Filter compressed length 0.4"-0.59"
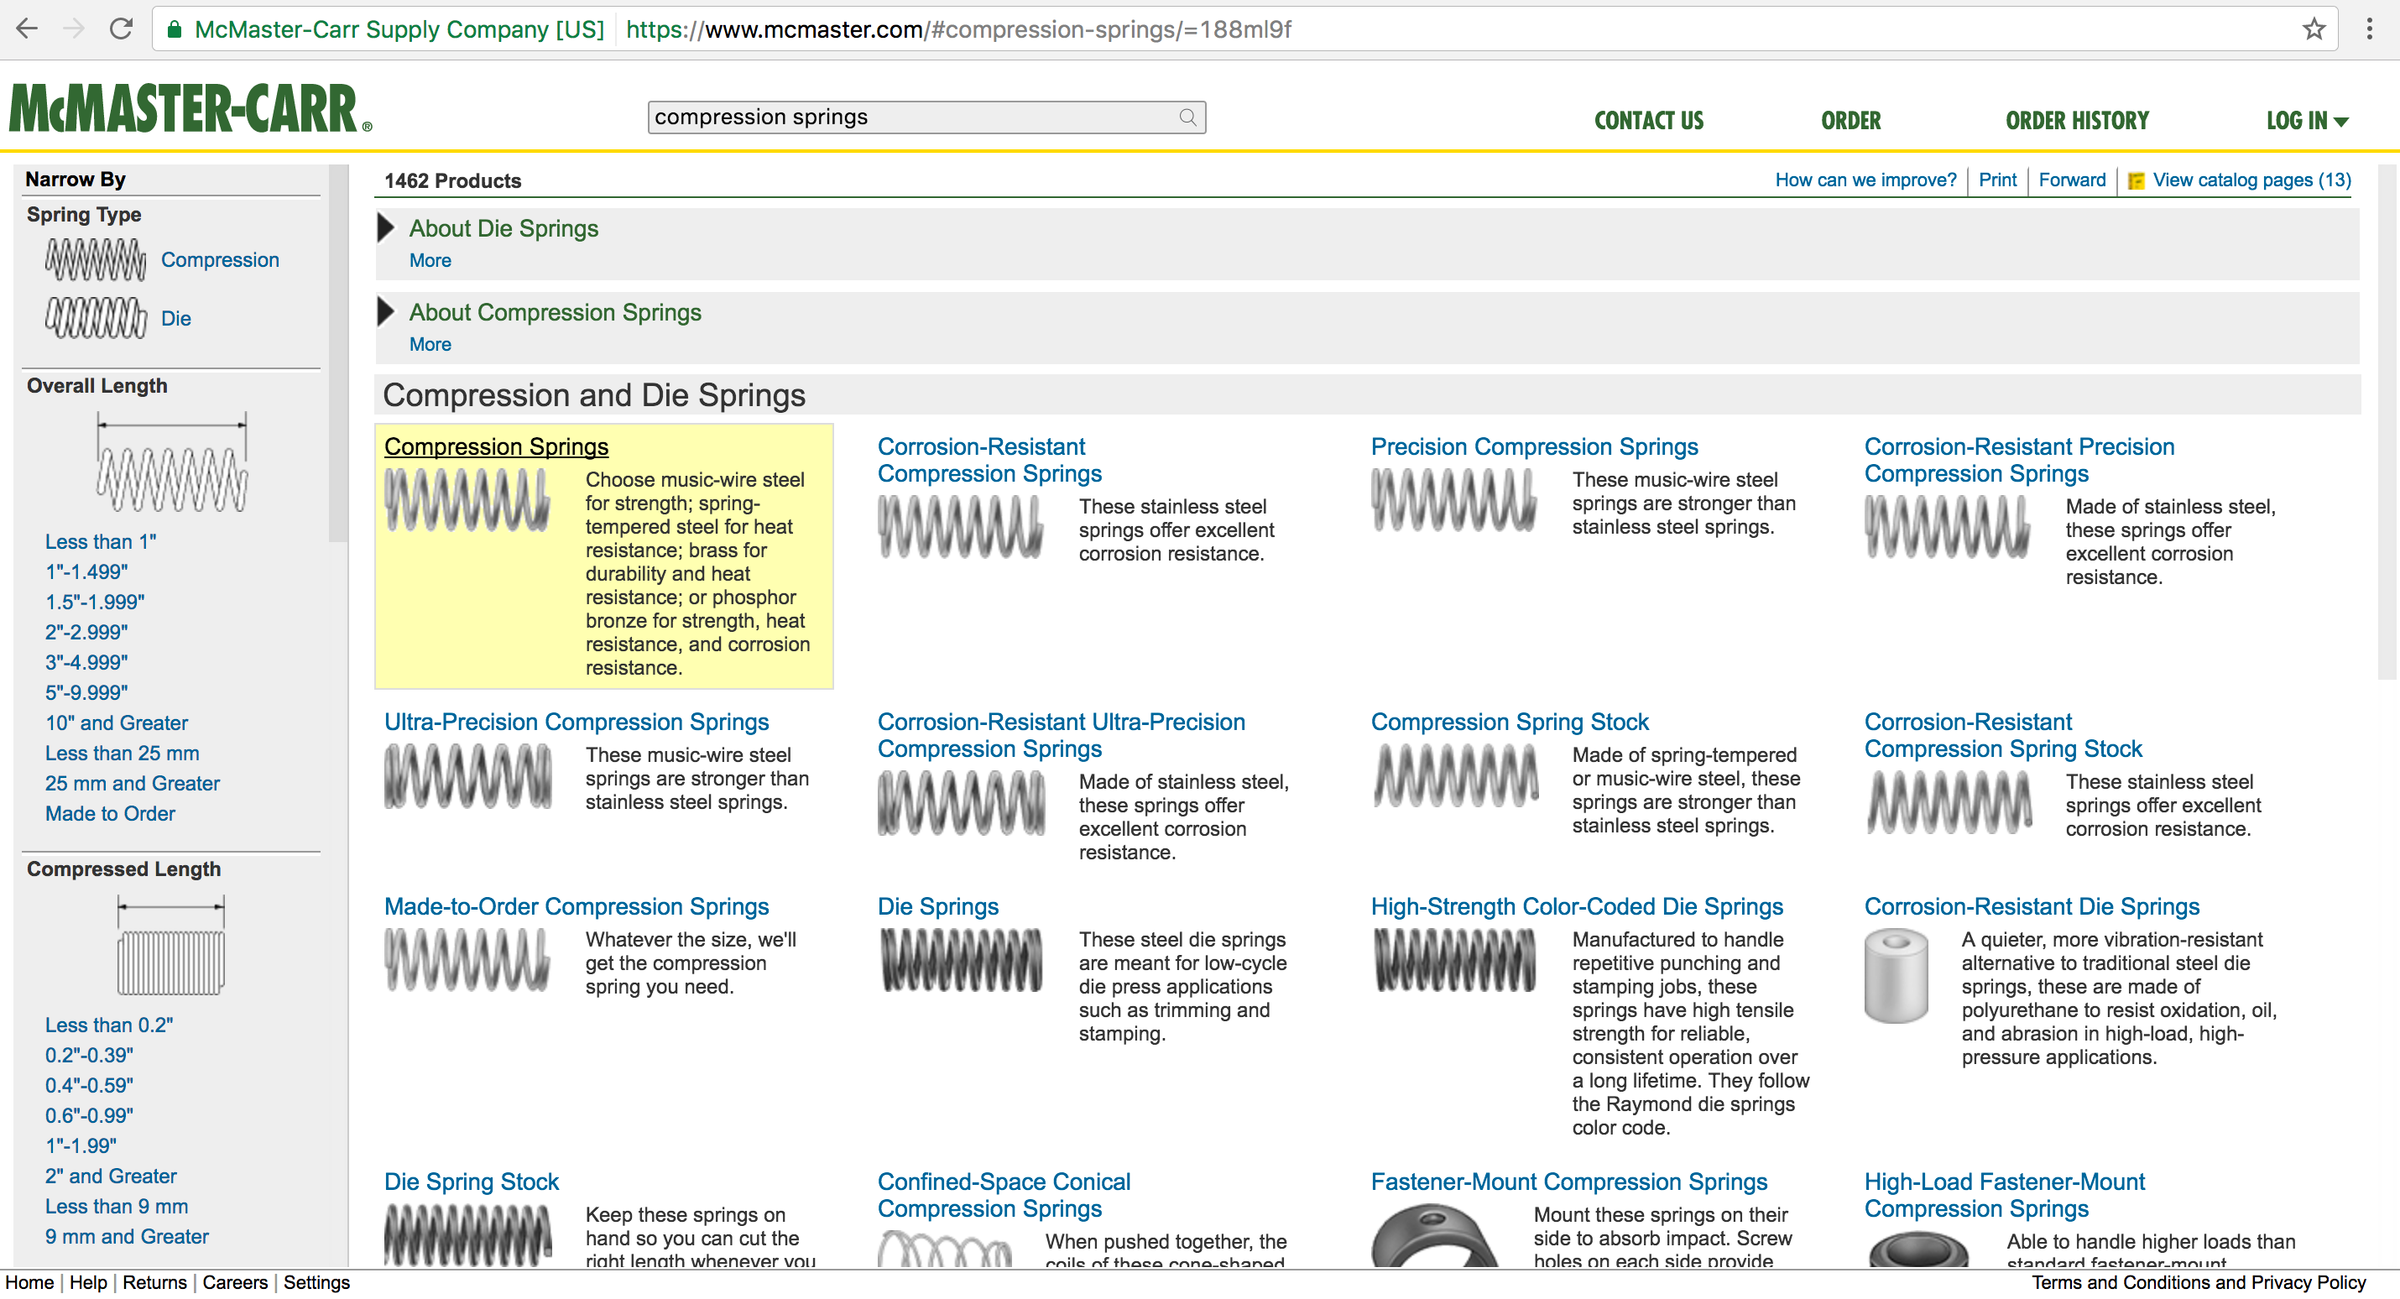This screenshot has height=1299, width=2400. (x=89, y=1085)
